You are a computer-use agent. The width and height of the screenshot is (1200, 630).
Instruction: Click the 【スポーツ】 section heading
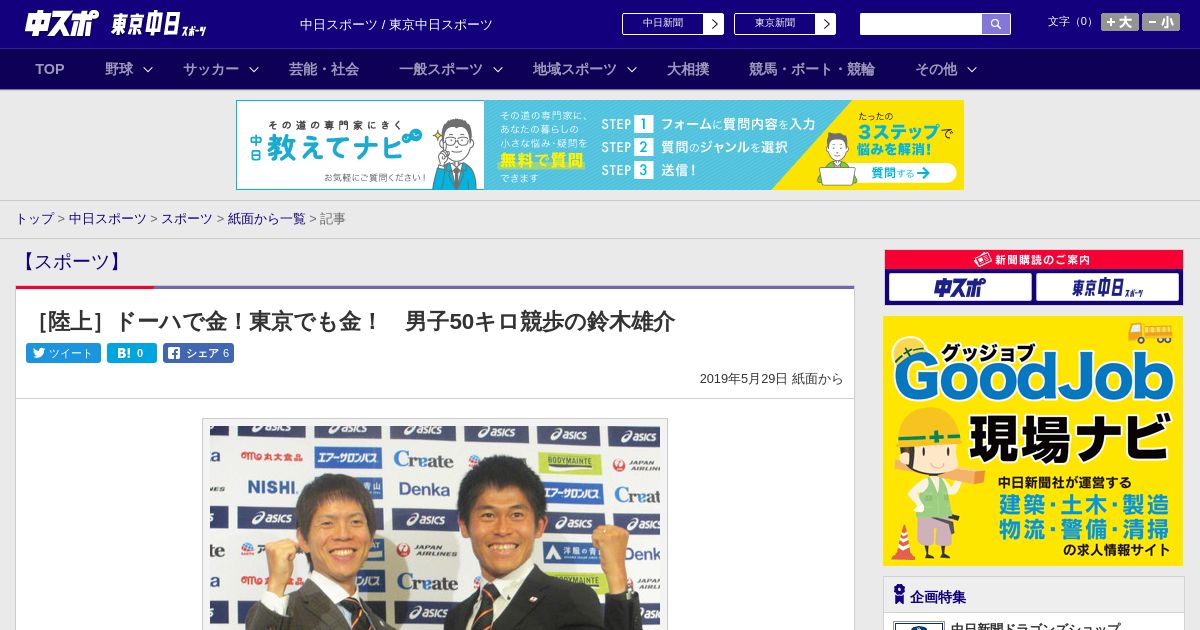(71, 262)
